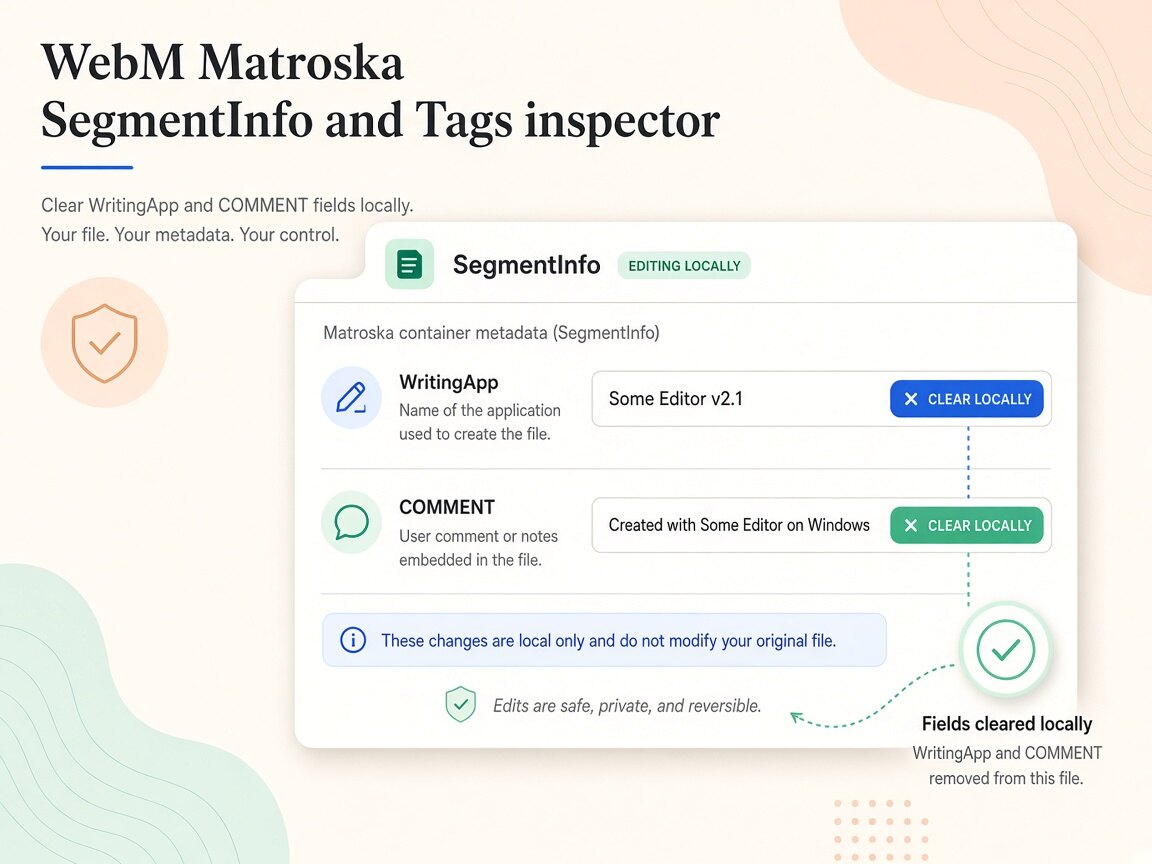Click the COMMENT speech bubble icon

click(351, 522)
